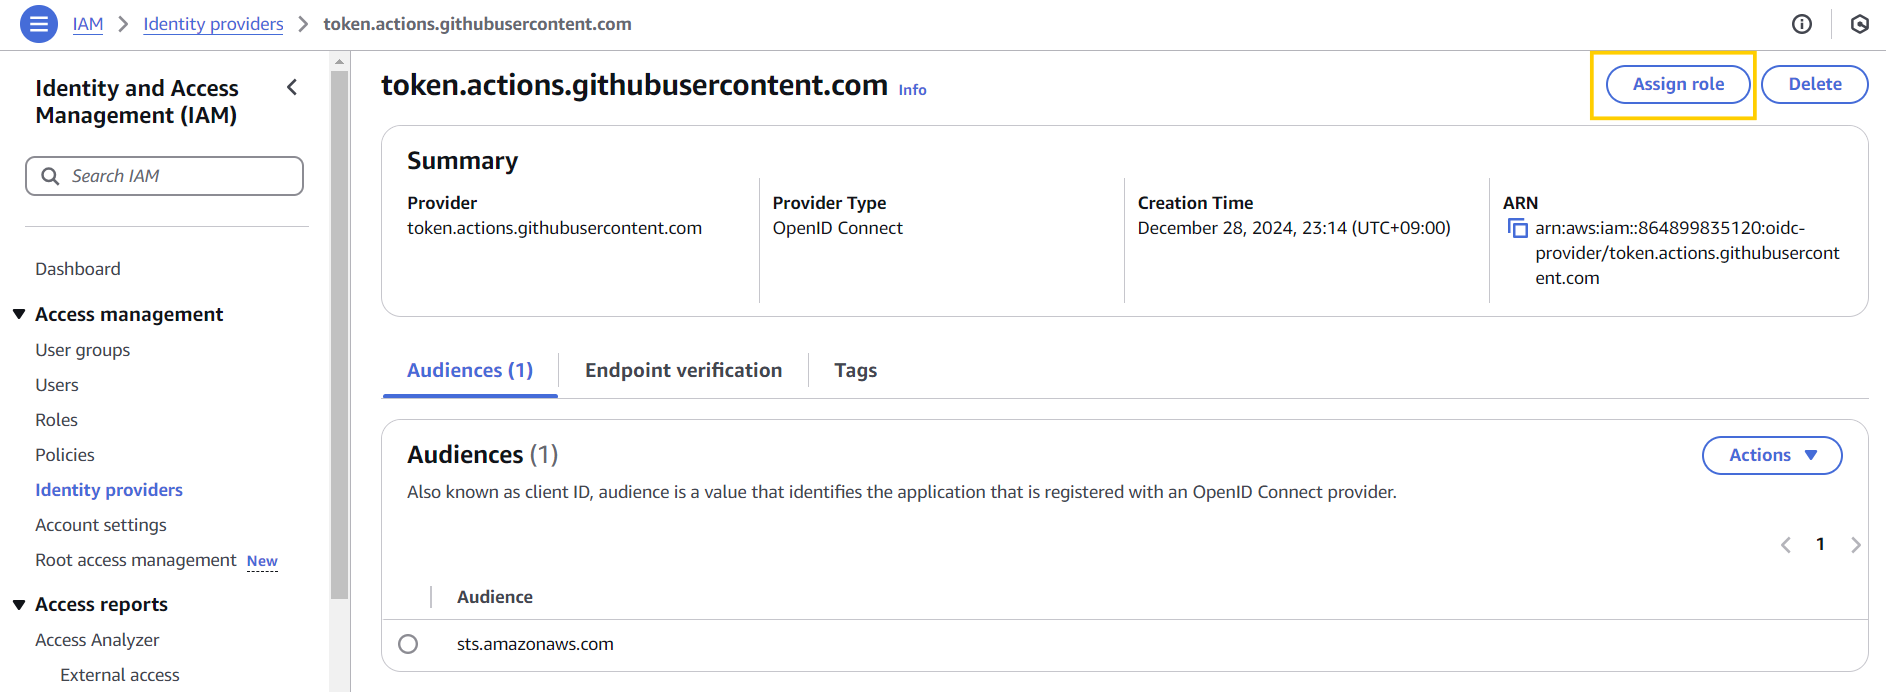The height and width of the screenshot is (692, 1886).
Task: Open the Info link next to title
Action: (x=912, y=90)
